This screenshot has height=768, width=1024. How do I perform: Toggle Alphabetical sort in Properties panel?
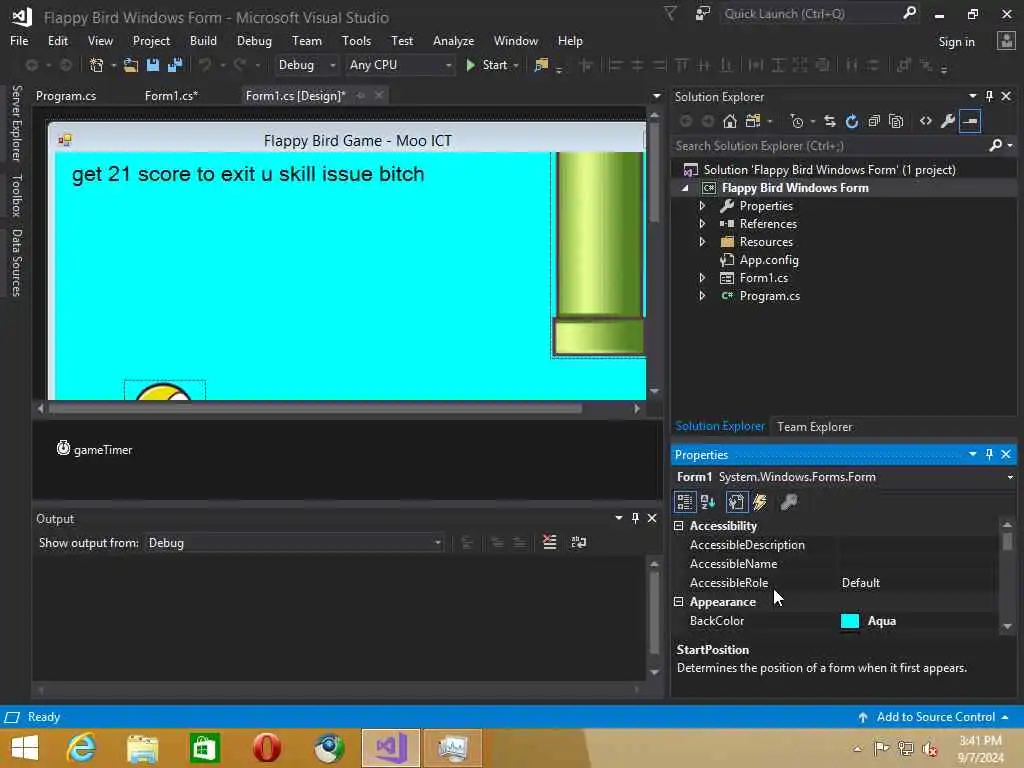point(708,502)
